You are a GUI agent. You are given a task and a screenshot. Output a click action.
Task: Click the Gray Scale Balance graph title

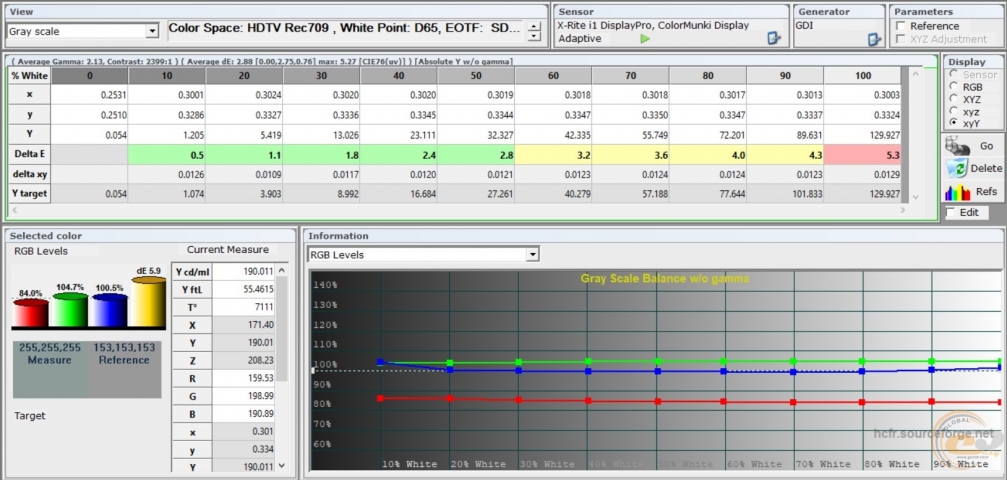pyautogui.click(x=665, y=278)
